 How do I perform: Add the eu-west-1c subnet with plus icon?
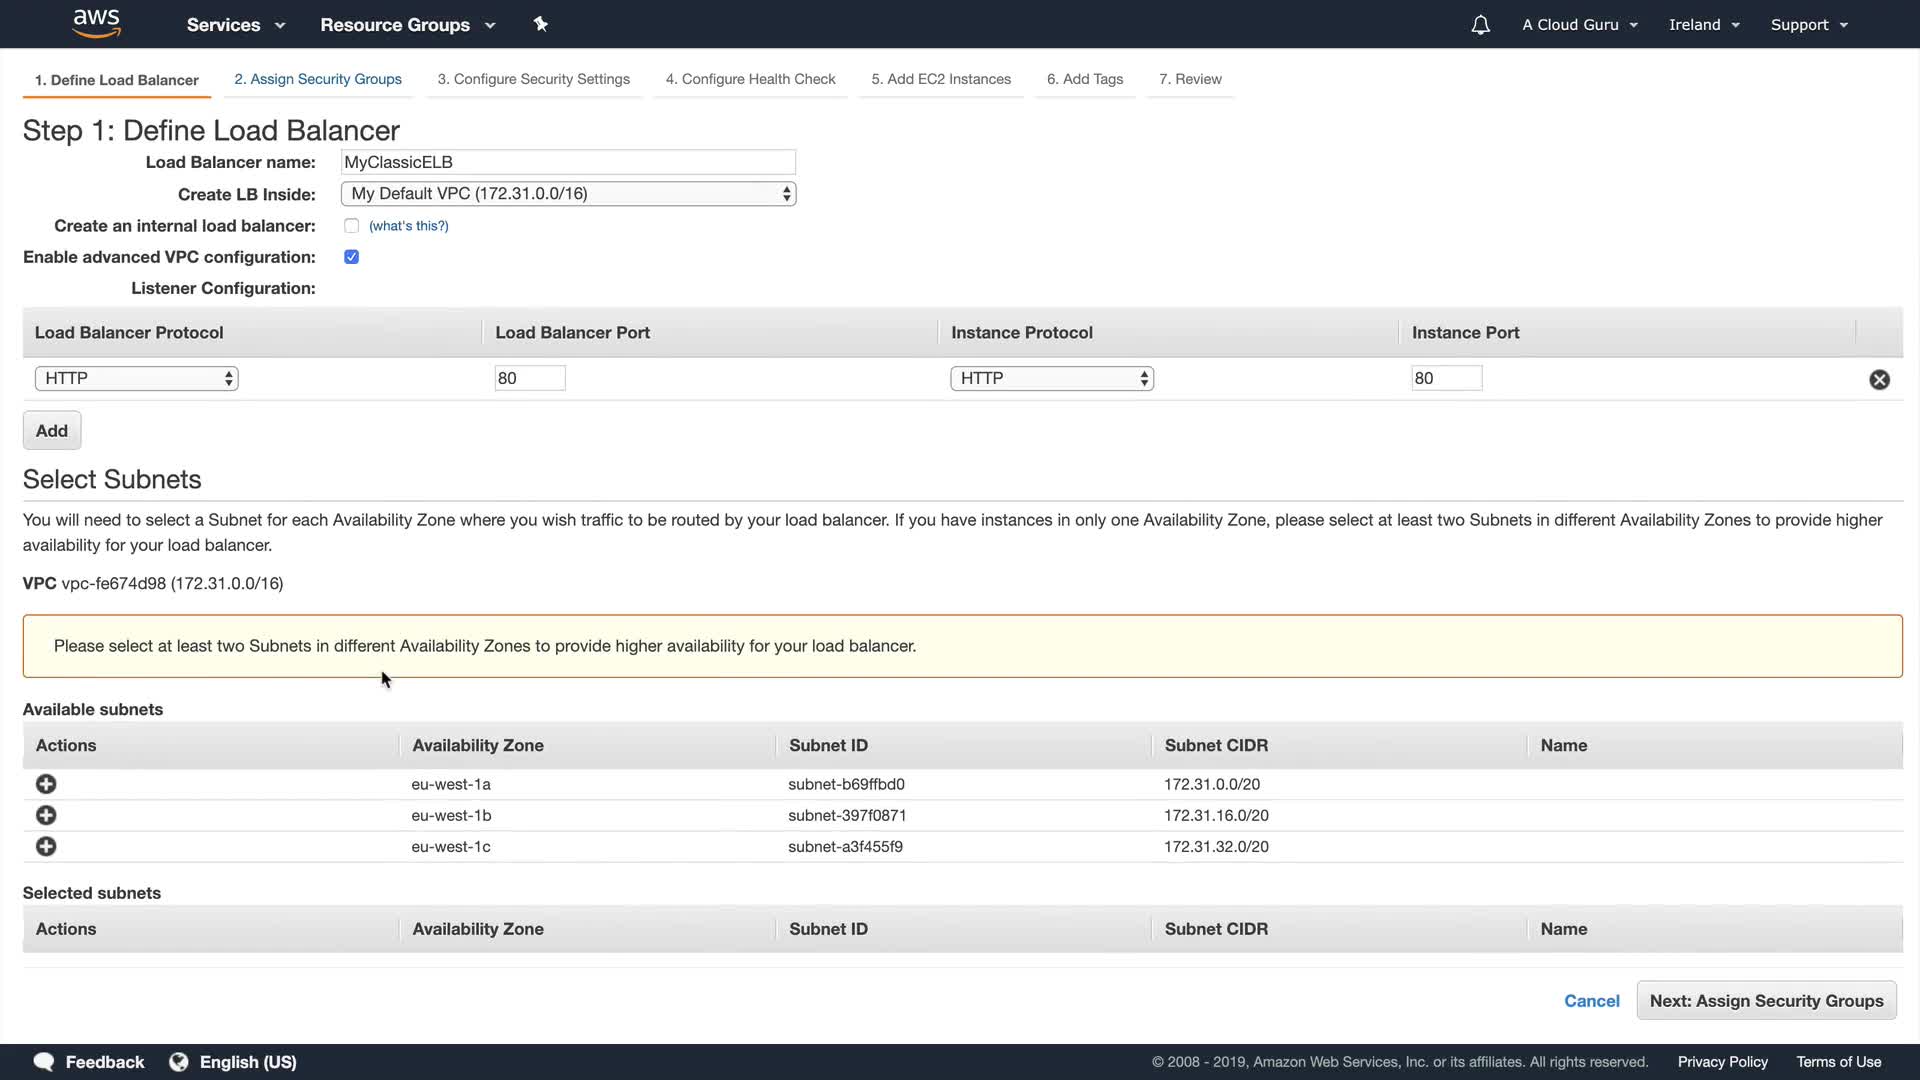click(46, 846)
